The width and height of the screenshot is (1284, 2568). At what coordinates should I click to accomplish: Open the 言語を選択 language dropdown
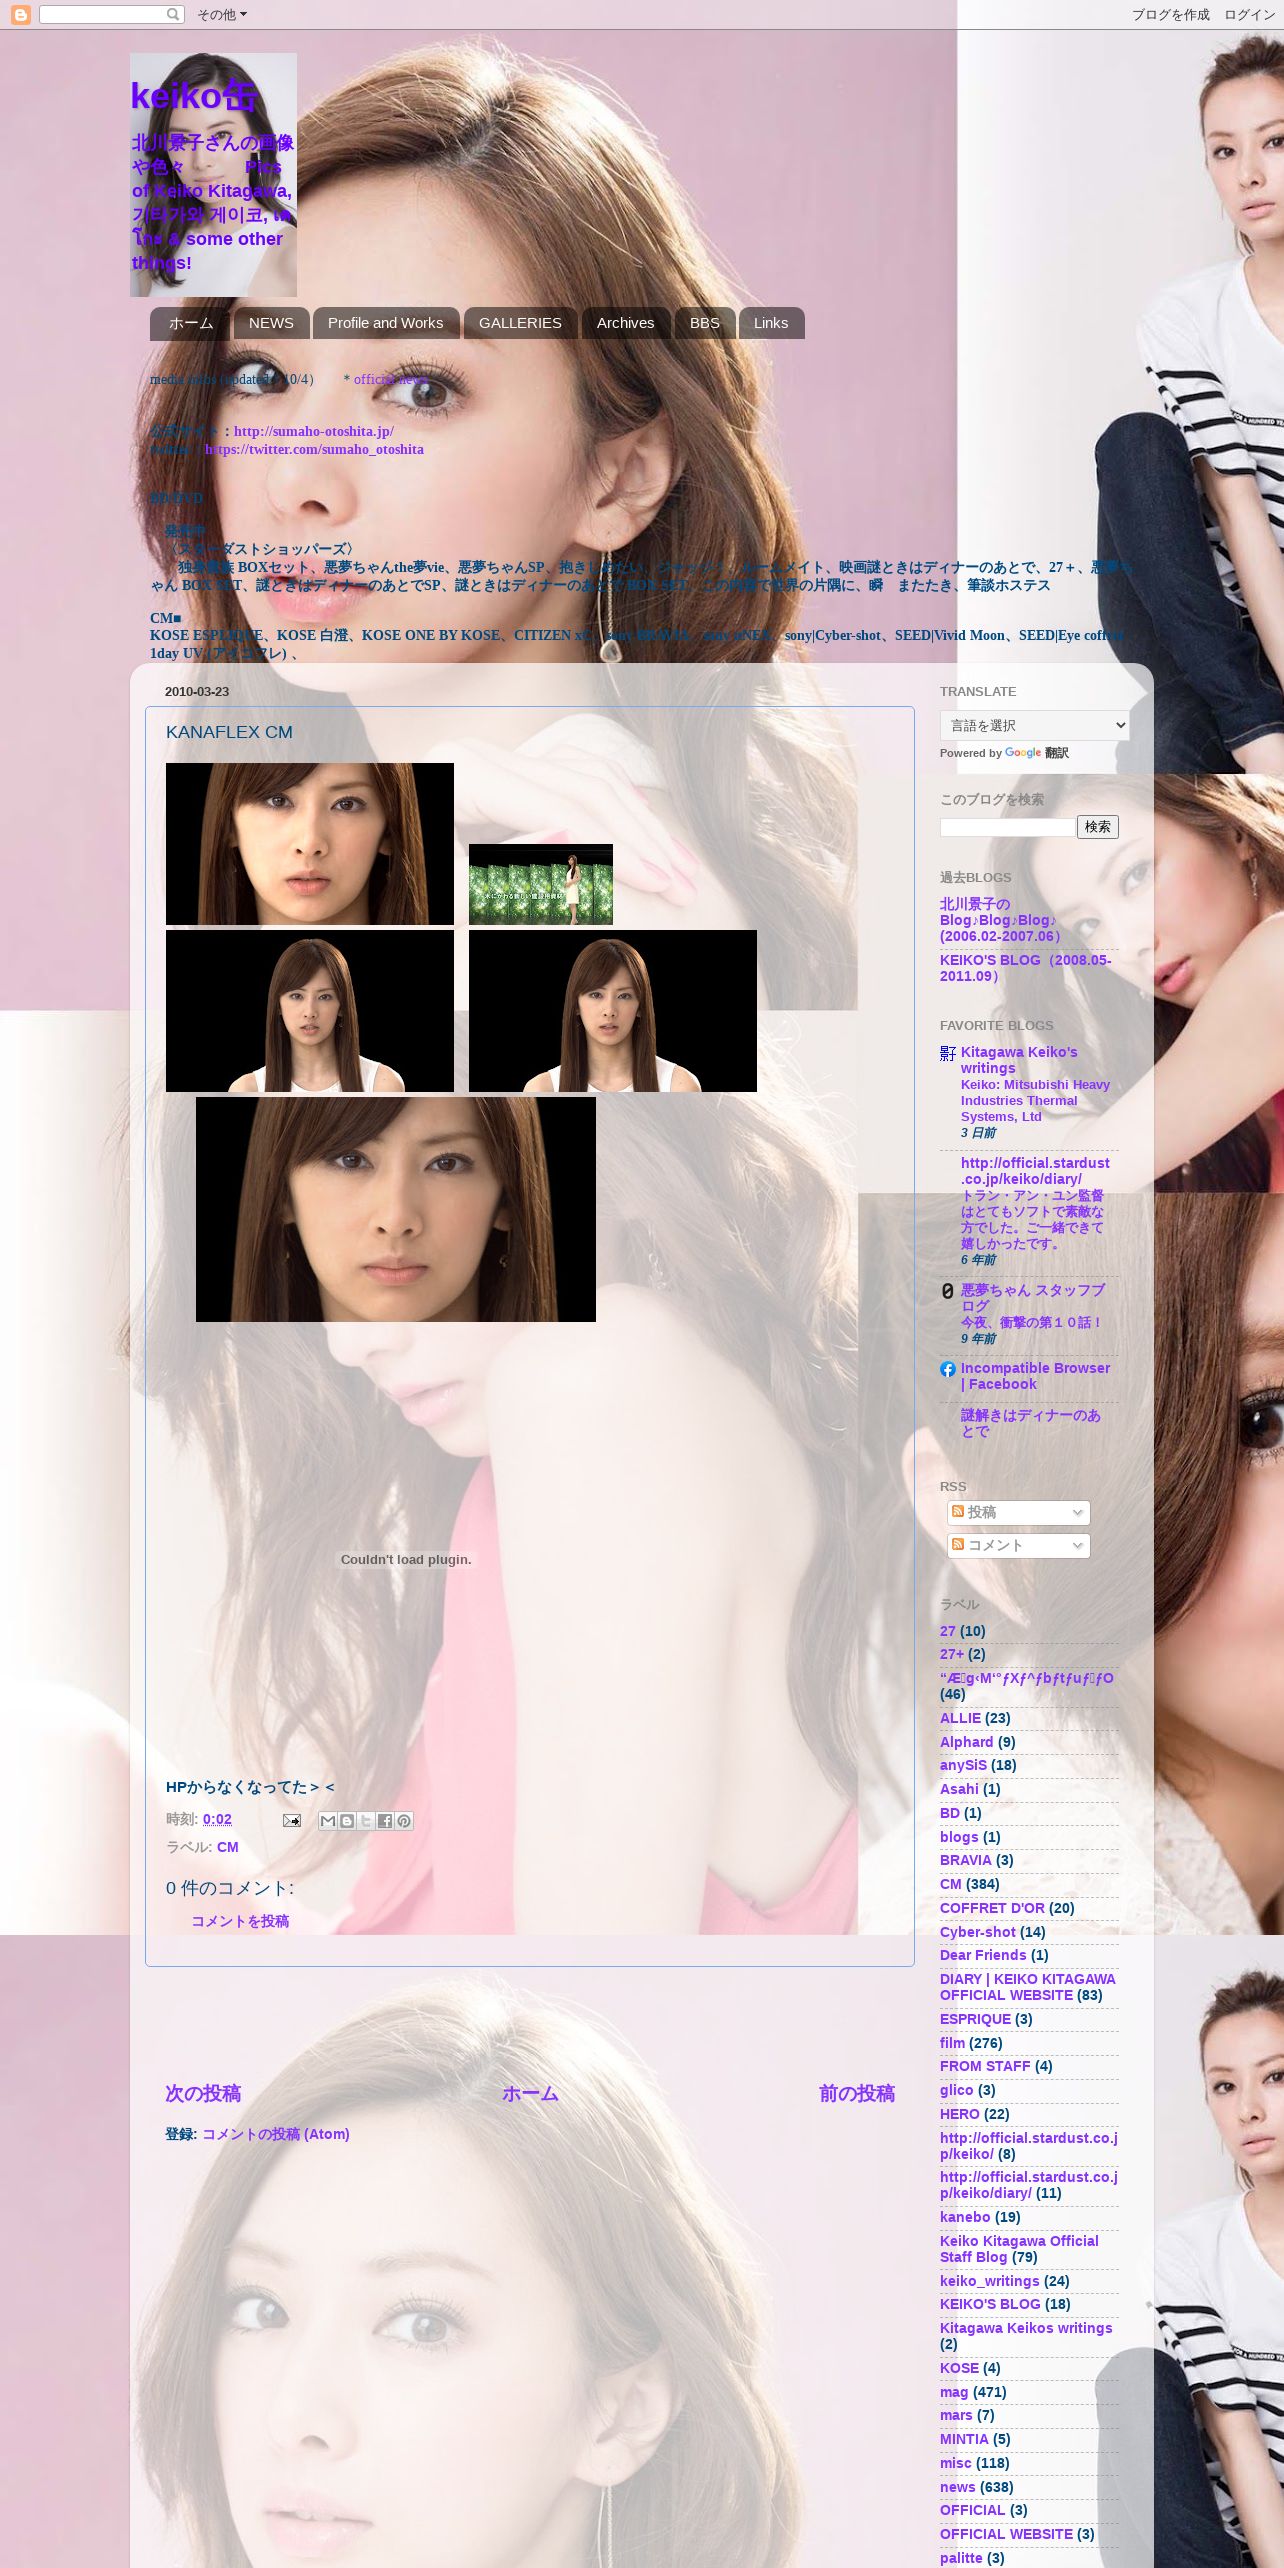pos(1034,725)
